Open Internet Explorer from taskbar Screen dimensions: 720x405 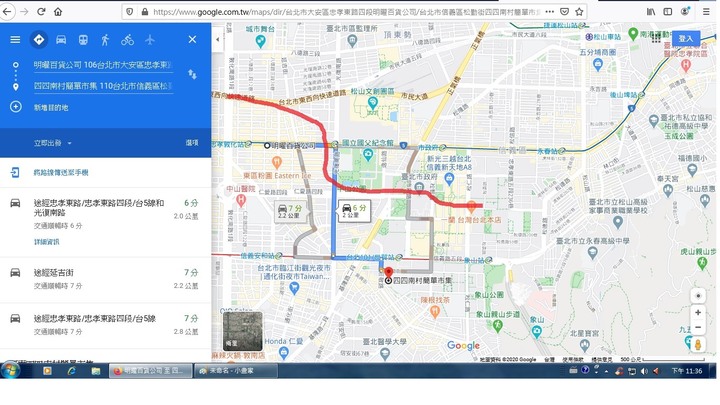tap(71, 371)
